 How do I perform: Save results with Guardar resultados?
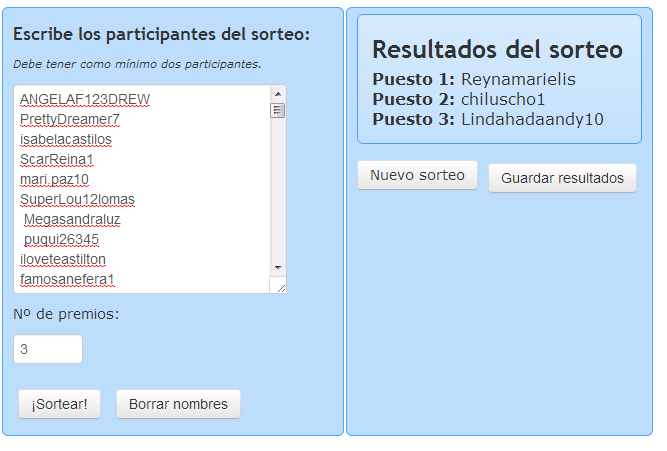pos(562,178)
